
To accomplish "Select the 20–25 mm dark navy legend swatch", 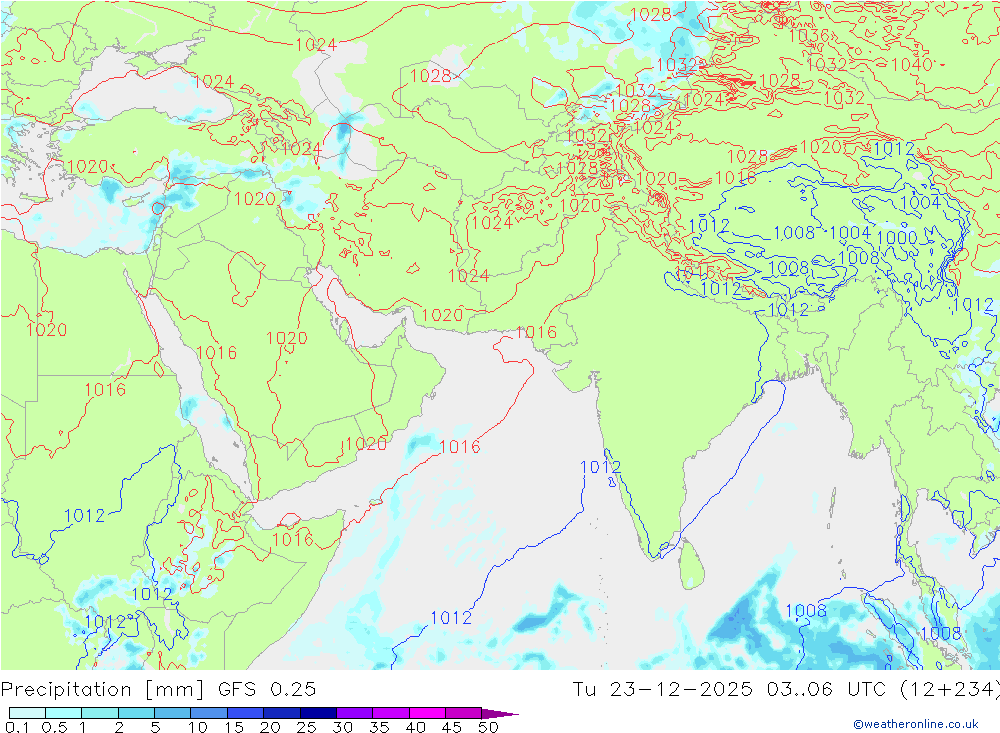I will (x=281, y=713).
